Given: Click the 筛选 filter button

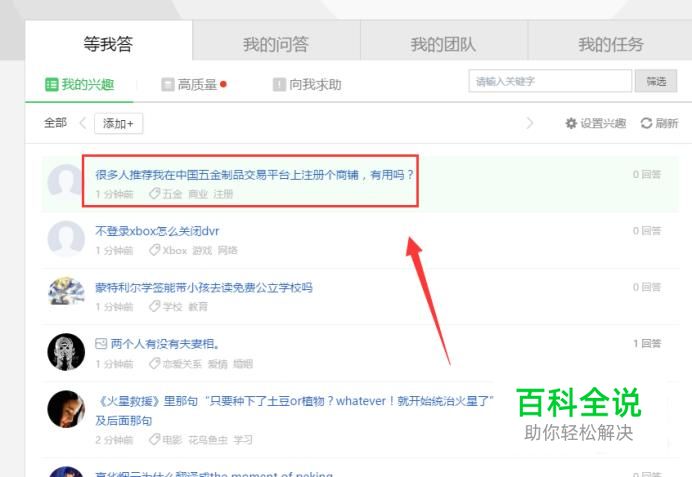Looking at the screenshot, I should 656,81.
